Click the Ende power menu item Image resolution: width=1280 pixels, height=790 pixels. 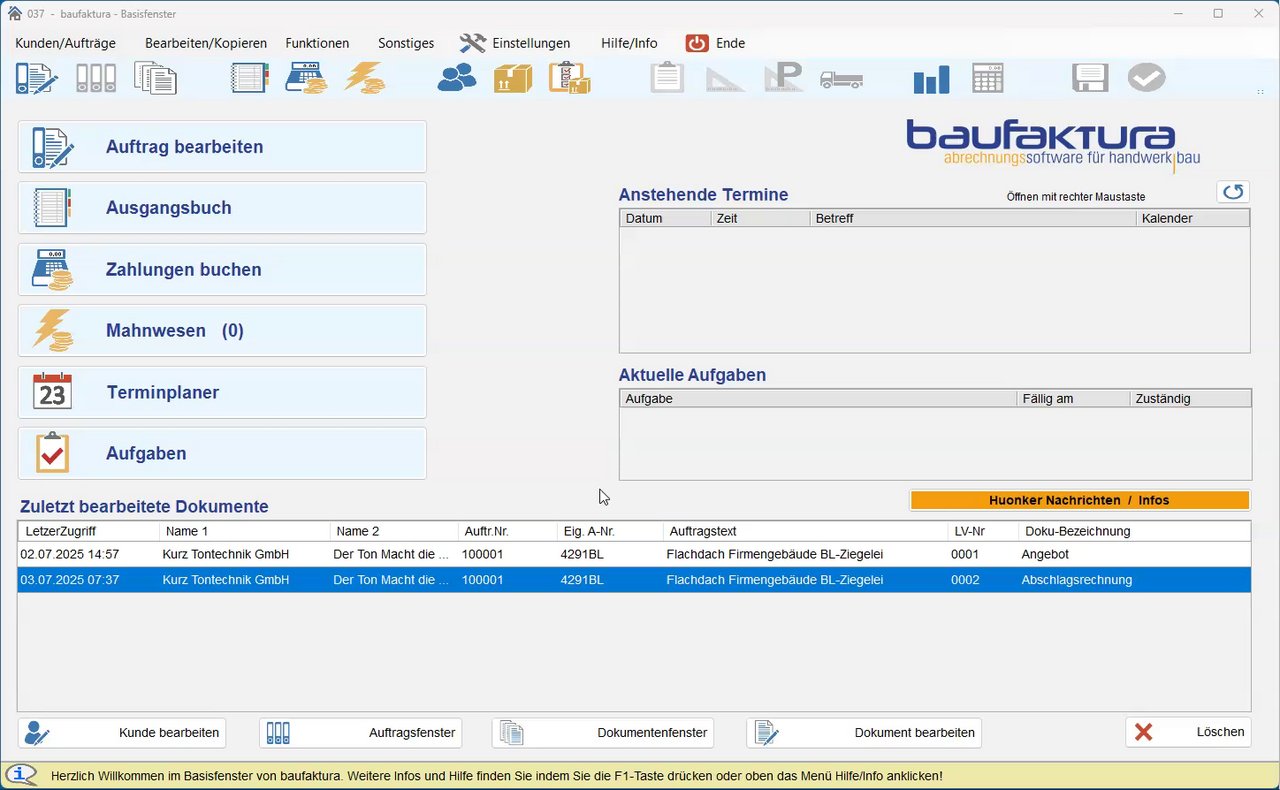click(x=716, y=43)
